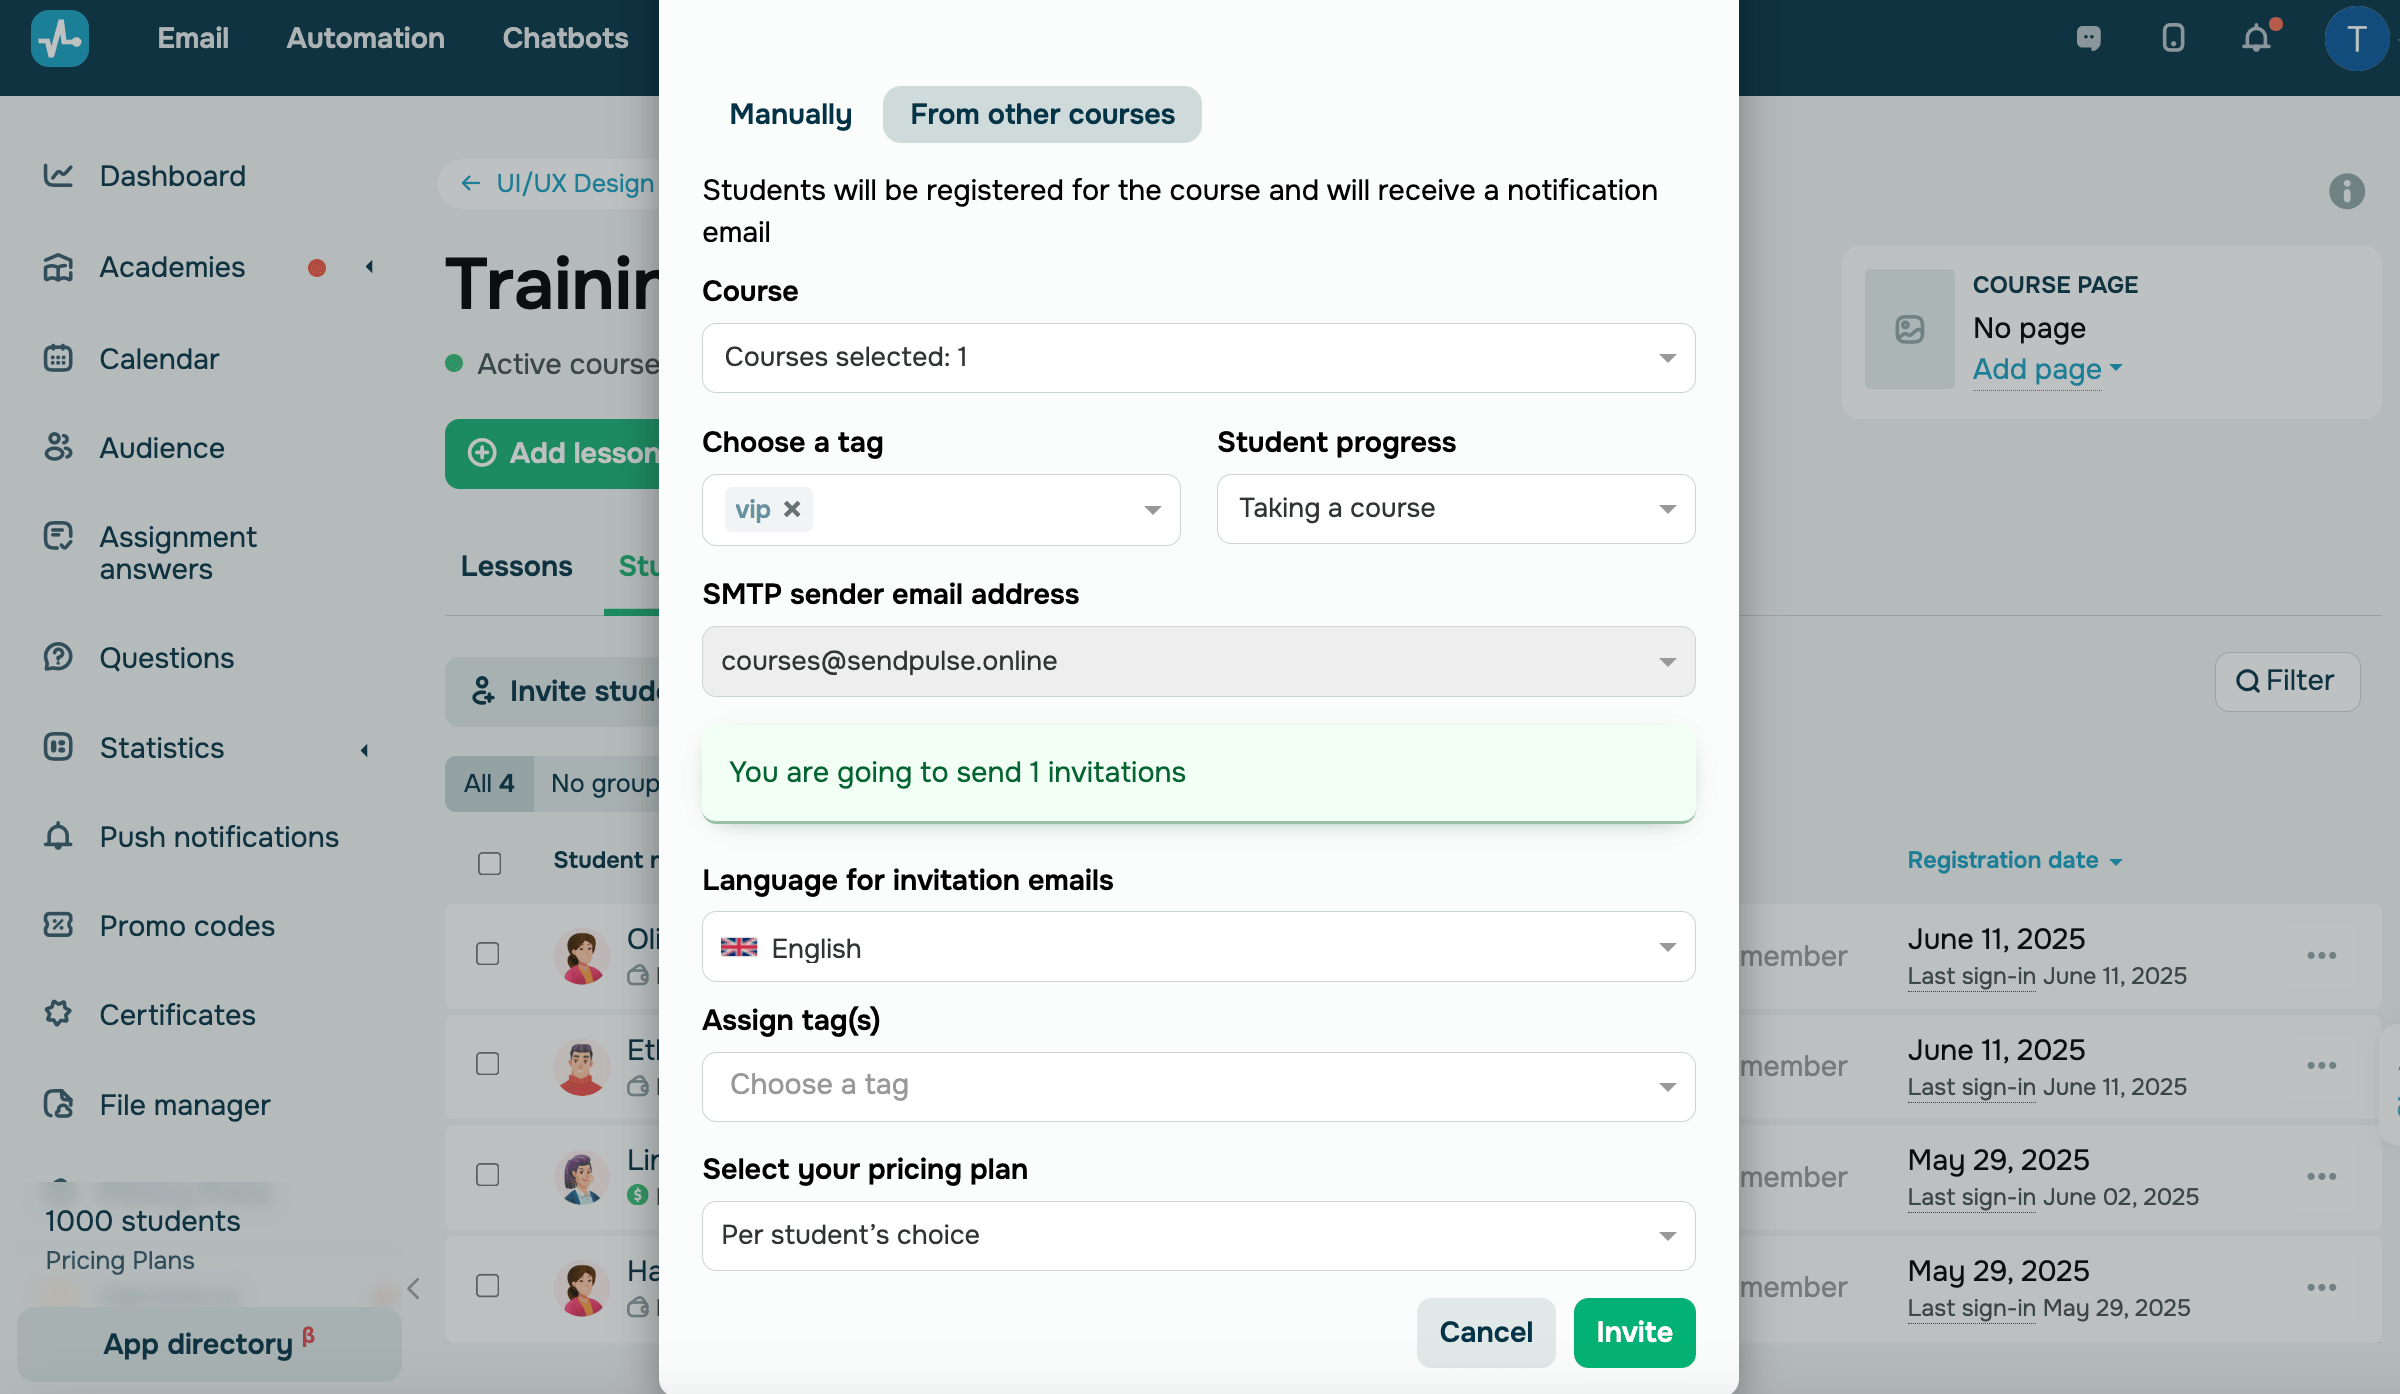Select the From other courses tab
Viewport: 2400px width, 1394px height.
tap(1042, 115)
